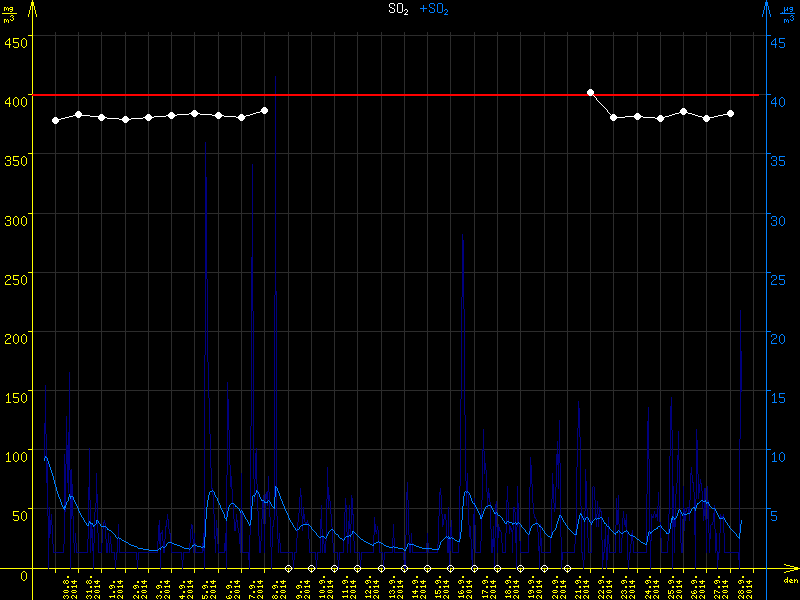Click the 200 label on left axis

coord(15,337)
